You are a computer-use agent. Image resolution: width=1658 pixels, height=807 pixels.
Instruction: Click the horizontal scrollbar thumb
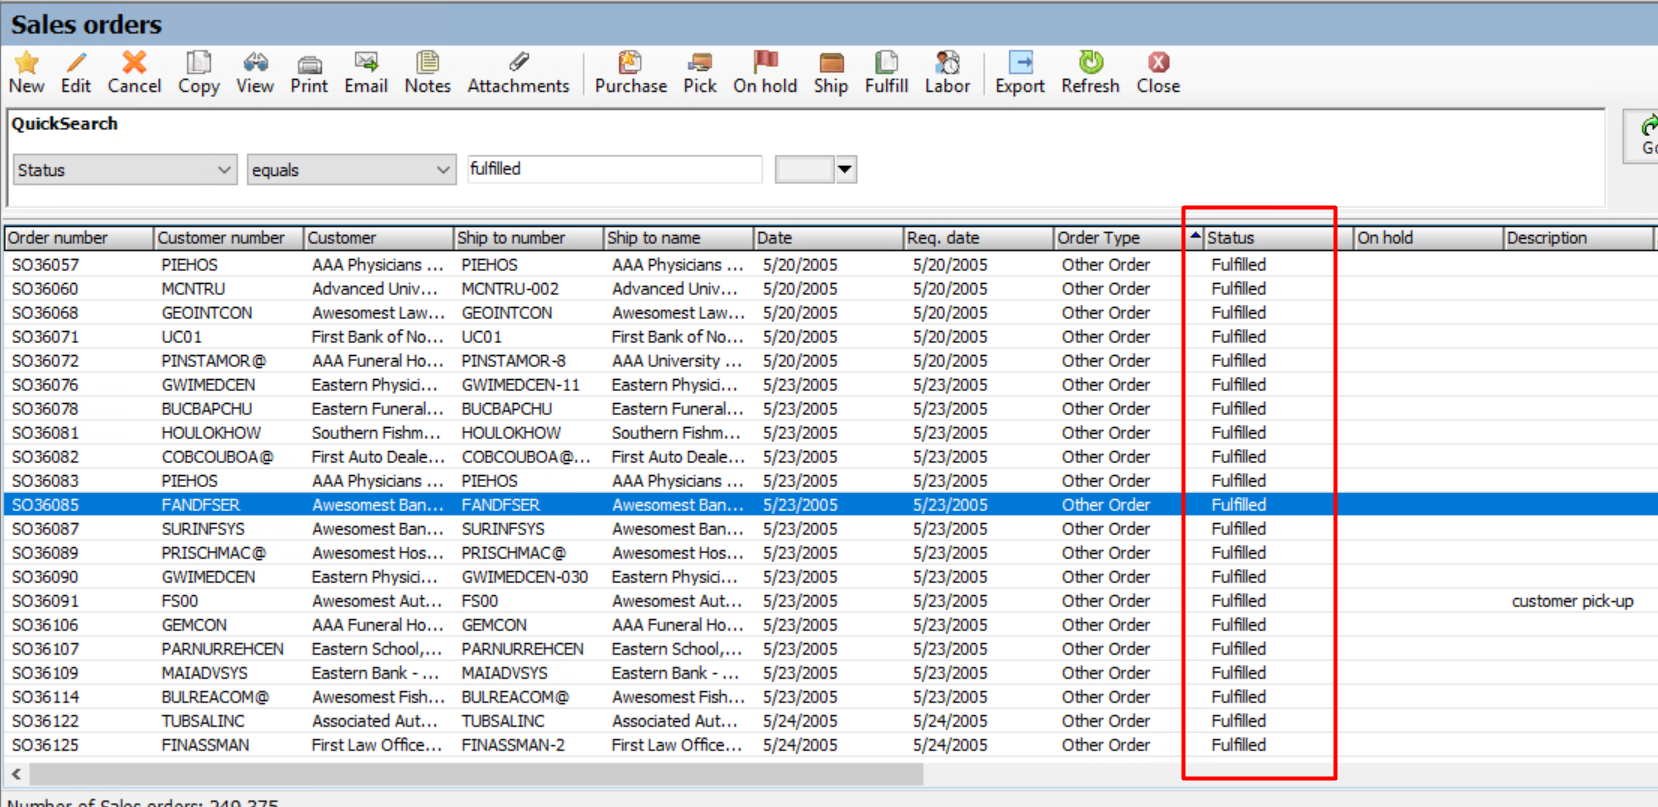(x=476, y=774)
